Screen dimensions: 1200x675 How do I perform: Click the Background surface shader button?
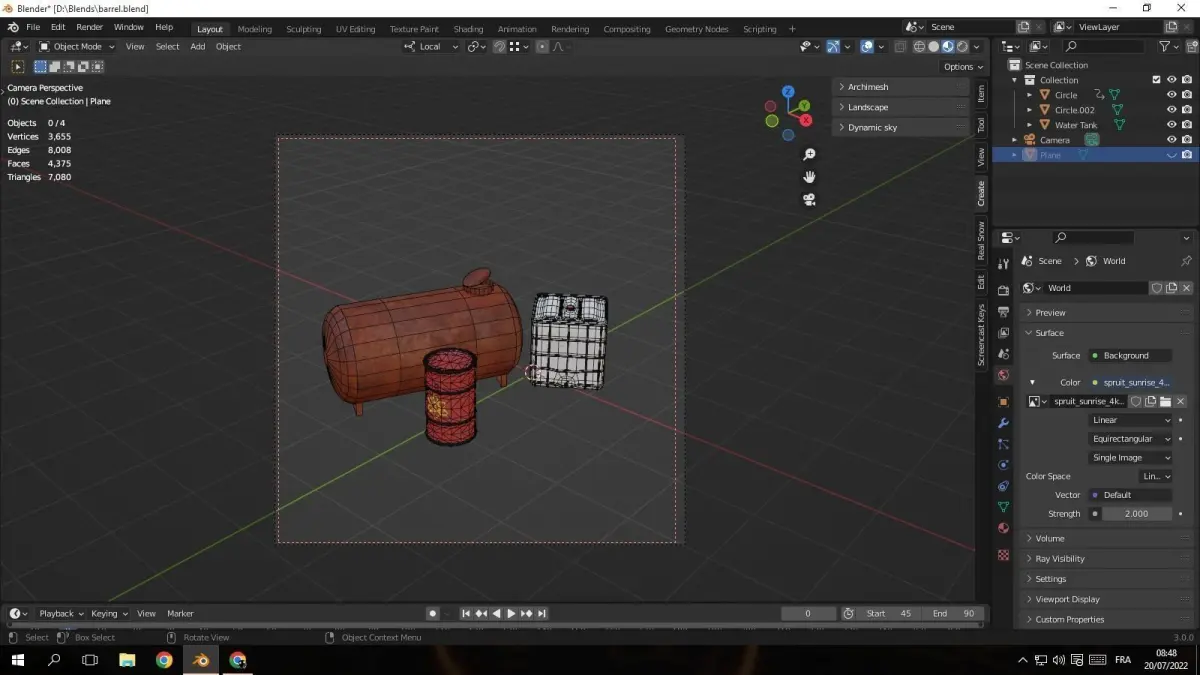(x=1130, y=355)
